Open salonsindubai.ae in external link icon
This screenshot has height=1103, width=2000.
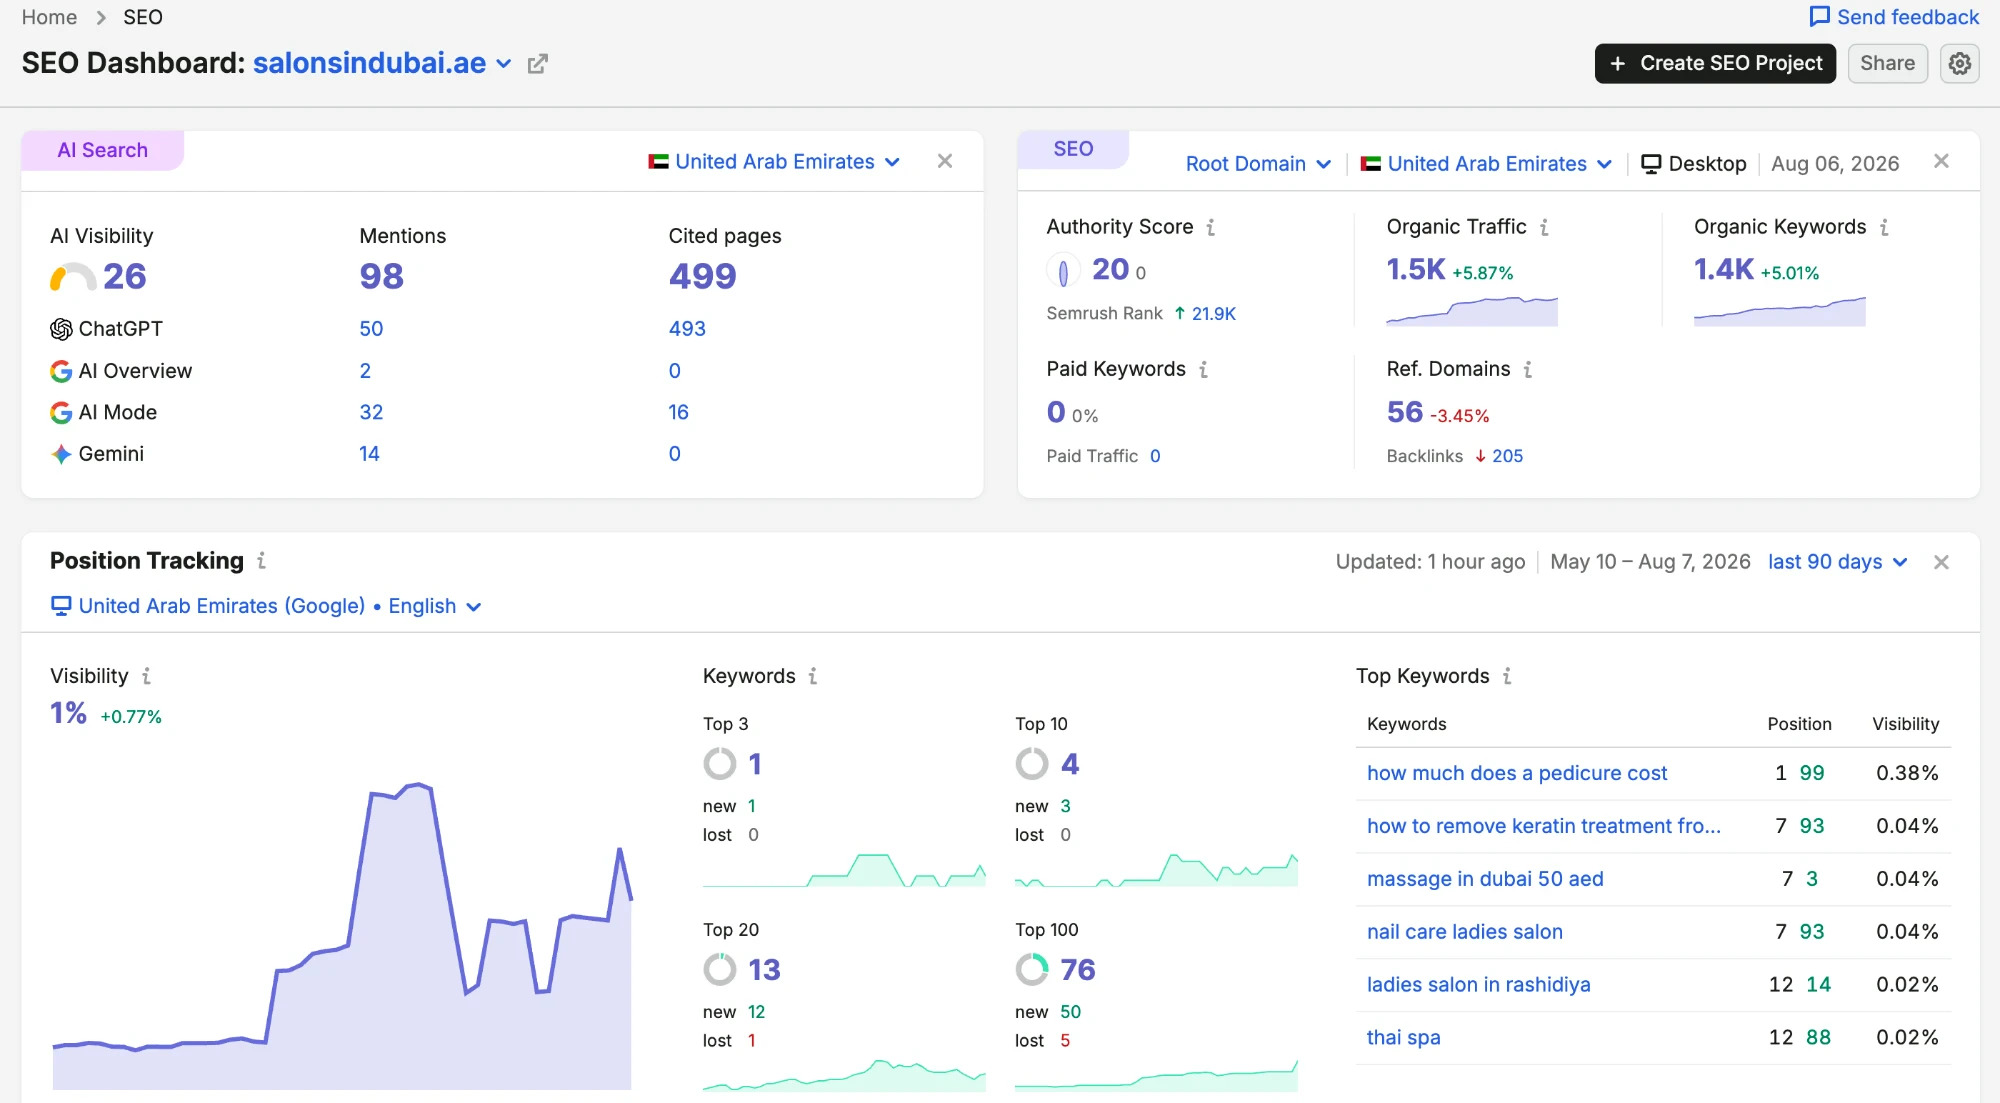tap(538, 64)
